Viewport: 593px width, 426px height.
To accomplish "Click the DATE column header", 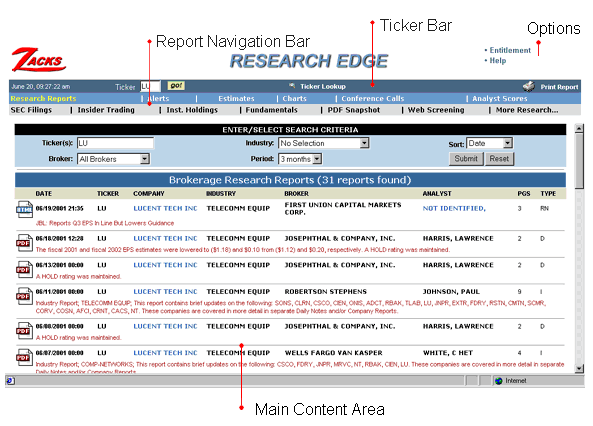I will (x=43, y=193).
